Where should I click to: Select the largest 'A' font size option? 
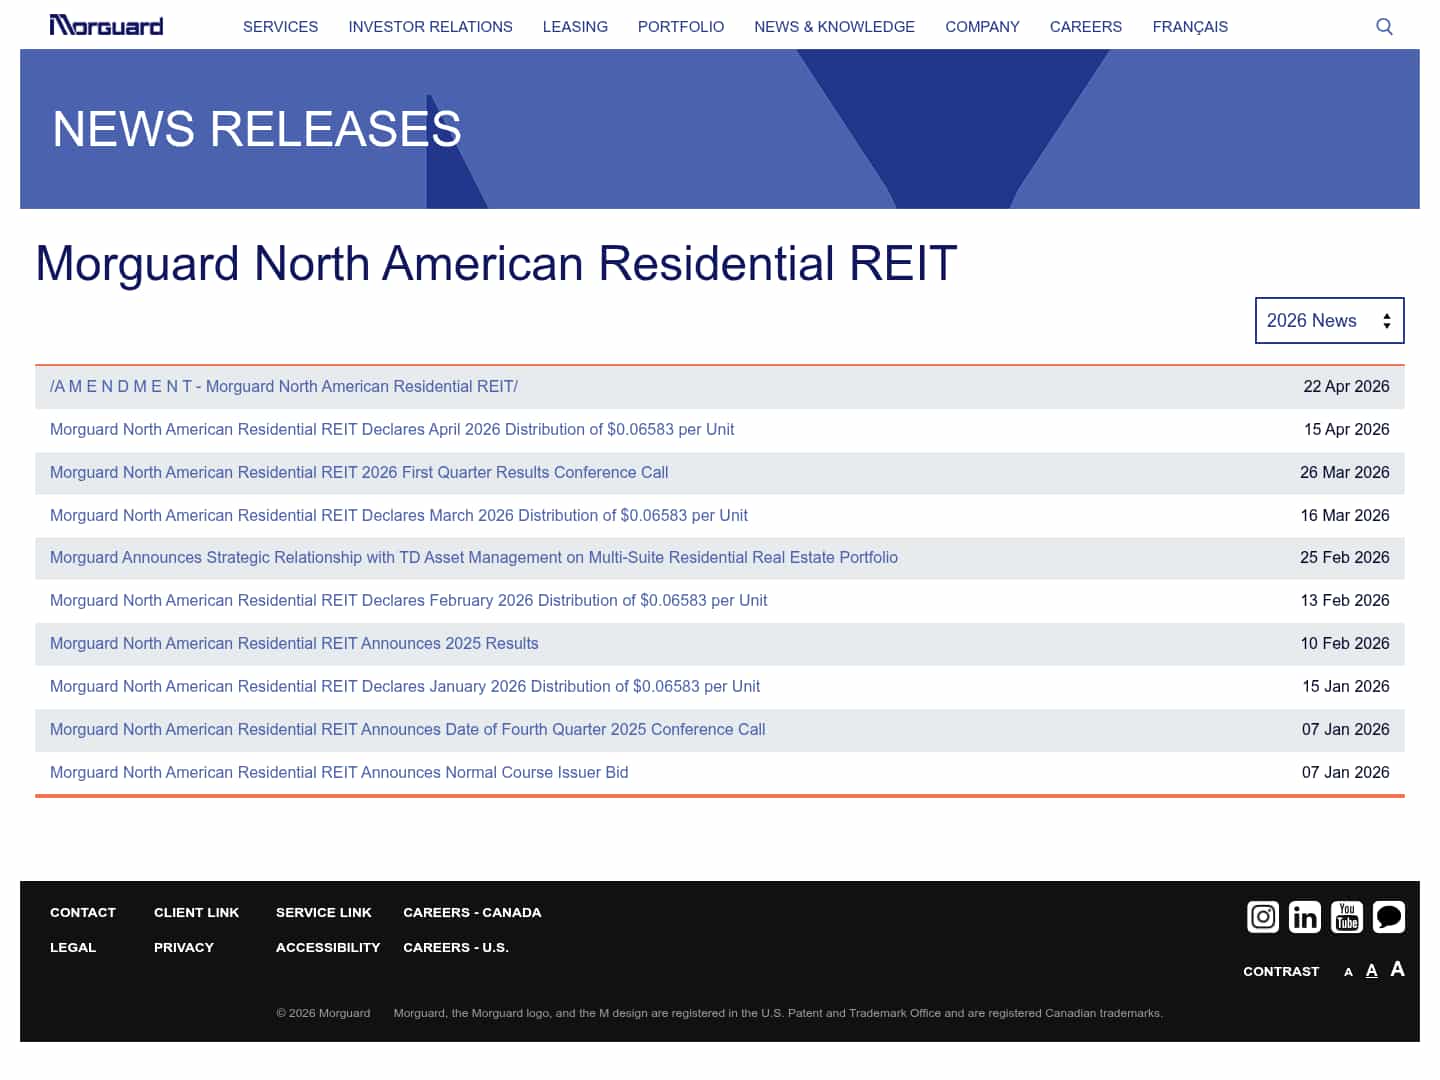click(1398, 969)
